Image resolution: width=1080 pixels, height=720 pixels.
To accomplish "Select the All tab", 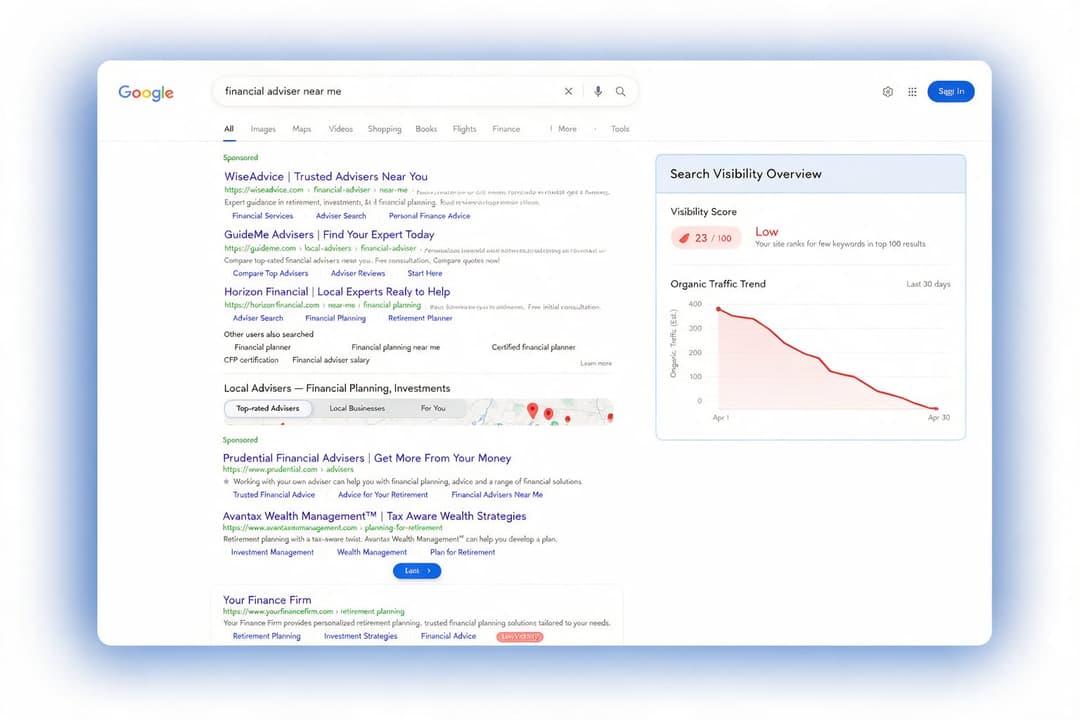I will pos(229,129).
